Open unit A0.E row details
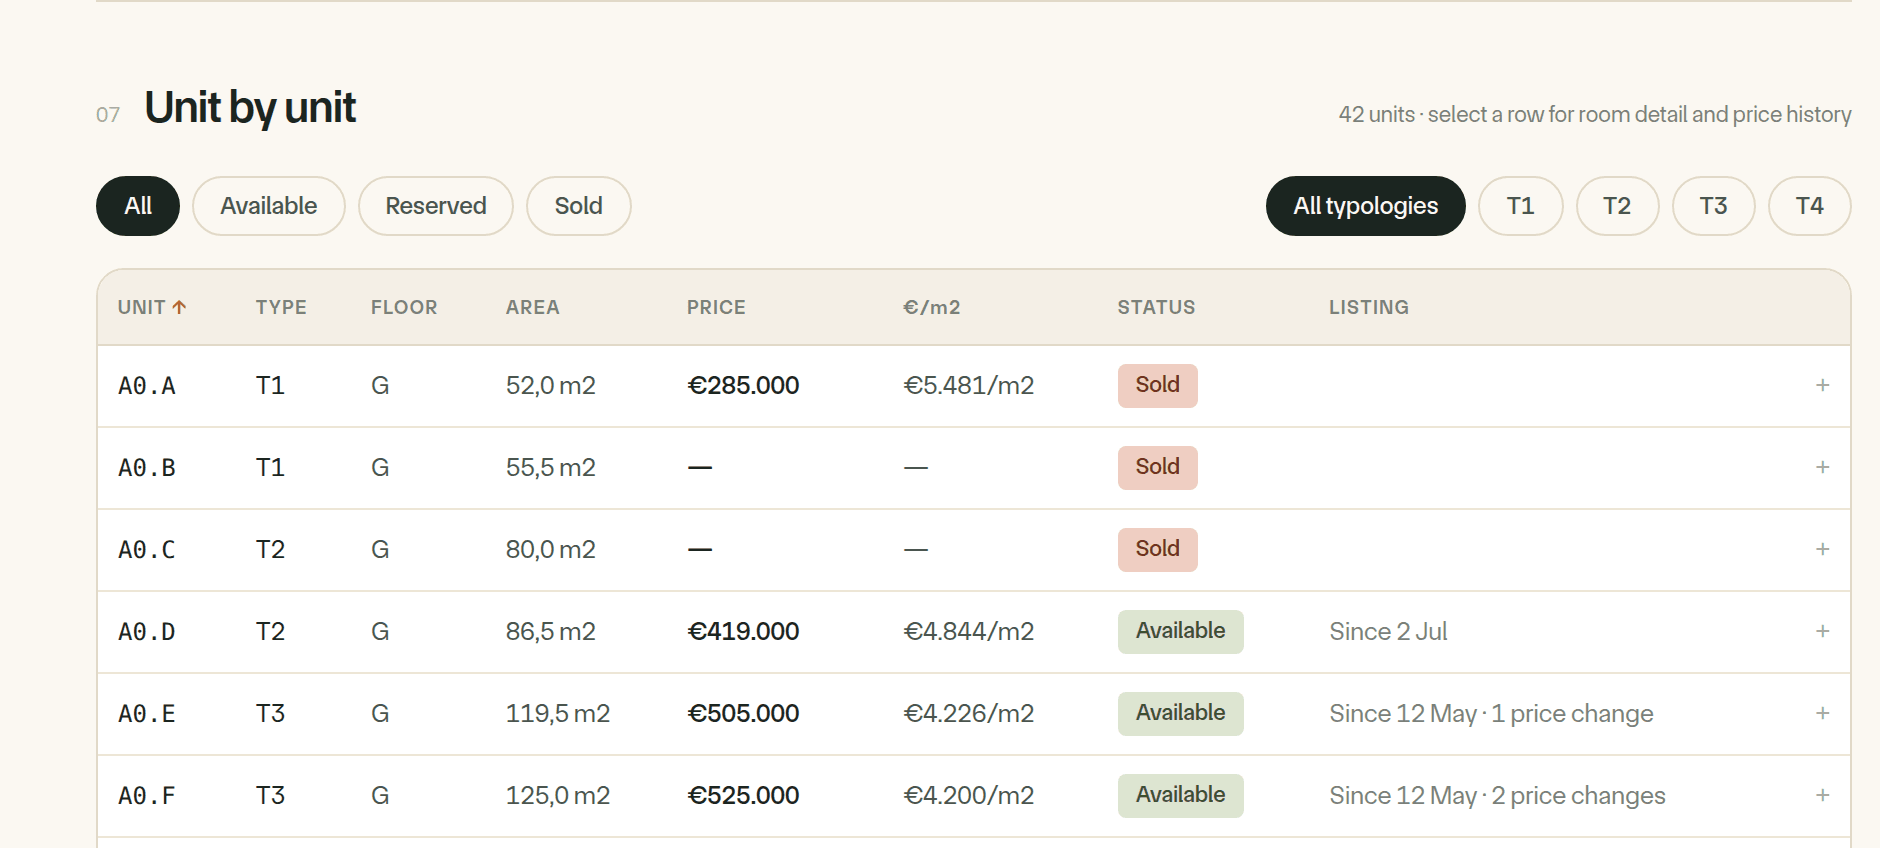Screen dimensions: 1880x848 [x=973, y=714]
